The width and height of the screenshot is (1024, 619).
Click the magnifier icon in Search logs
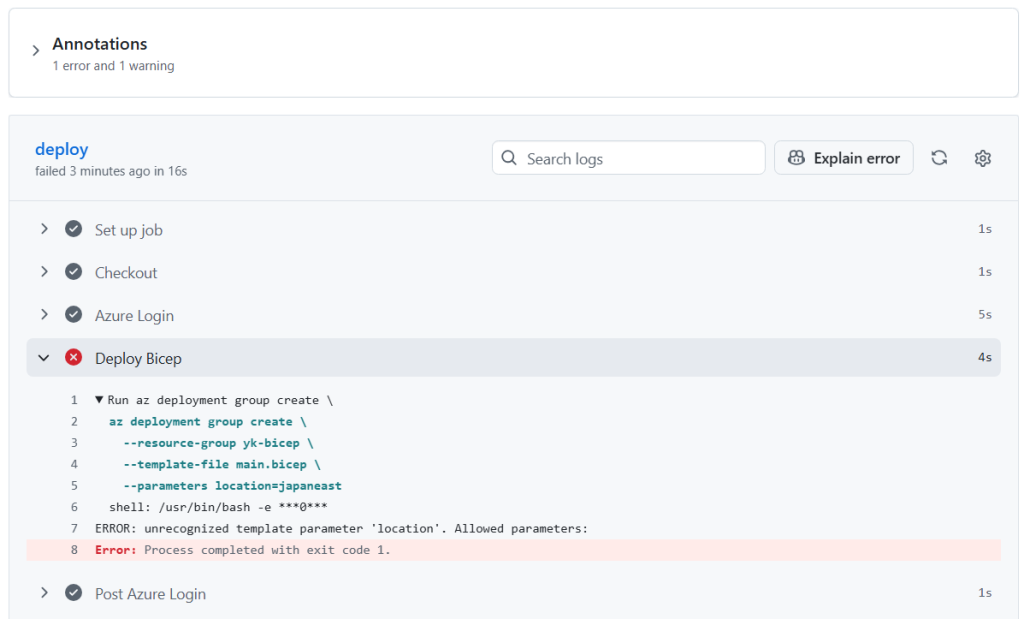coord(510,158)
